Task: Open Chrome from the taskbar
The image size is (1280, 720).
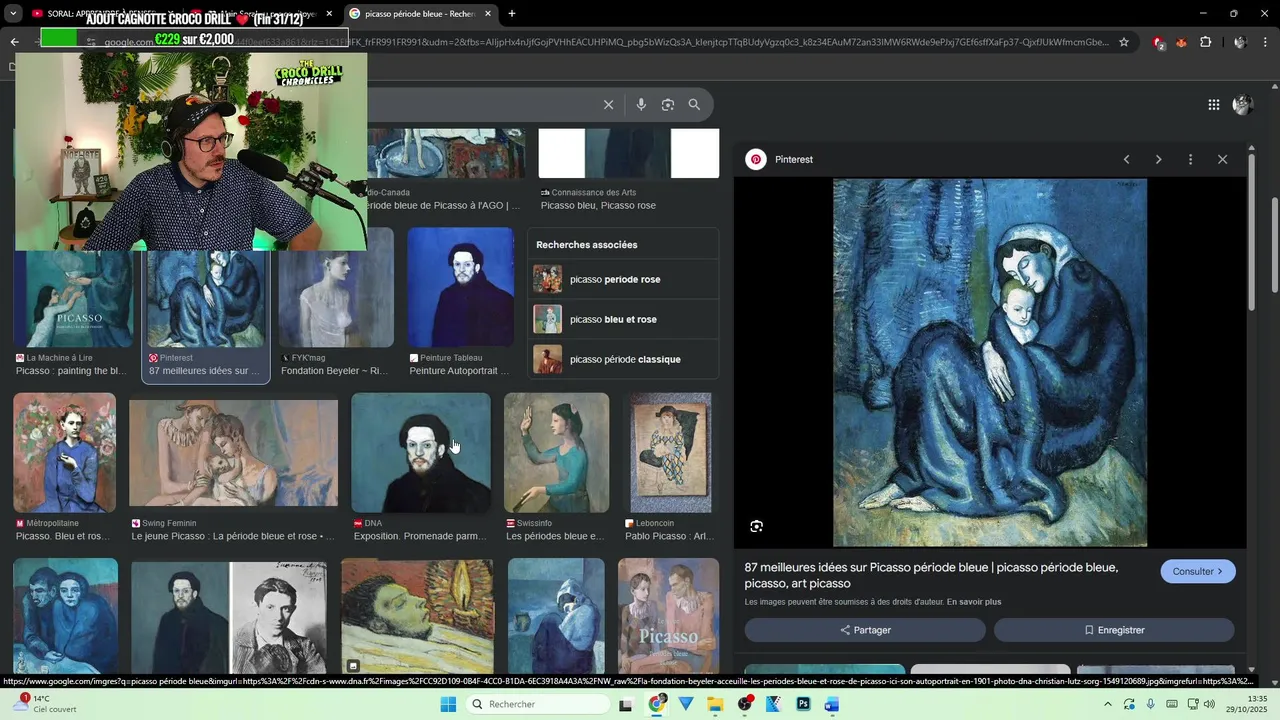Action: 656,704
